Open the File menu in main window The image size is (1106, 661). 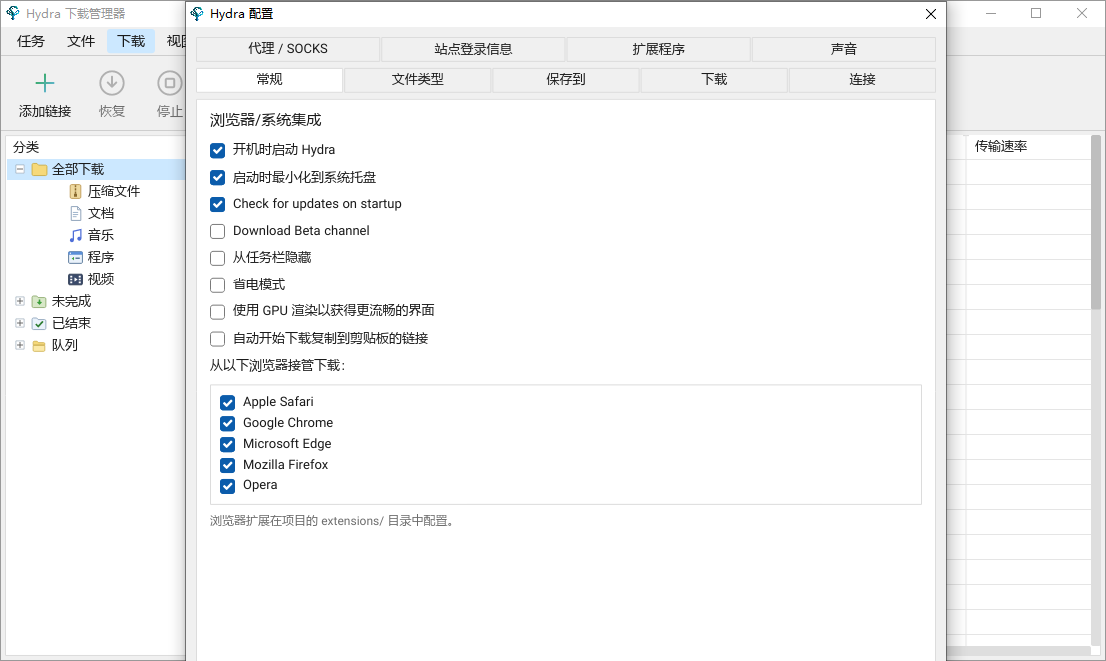pyautogui.click(x=81, y=41)
